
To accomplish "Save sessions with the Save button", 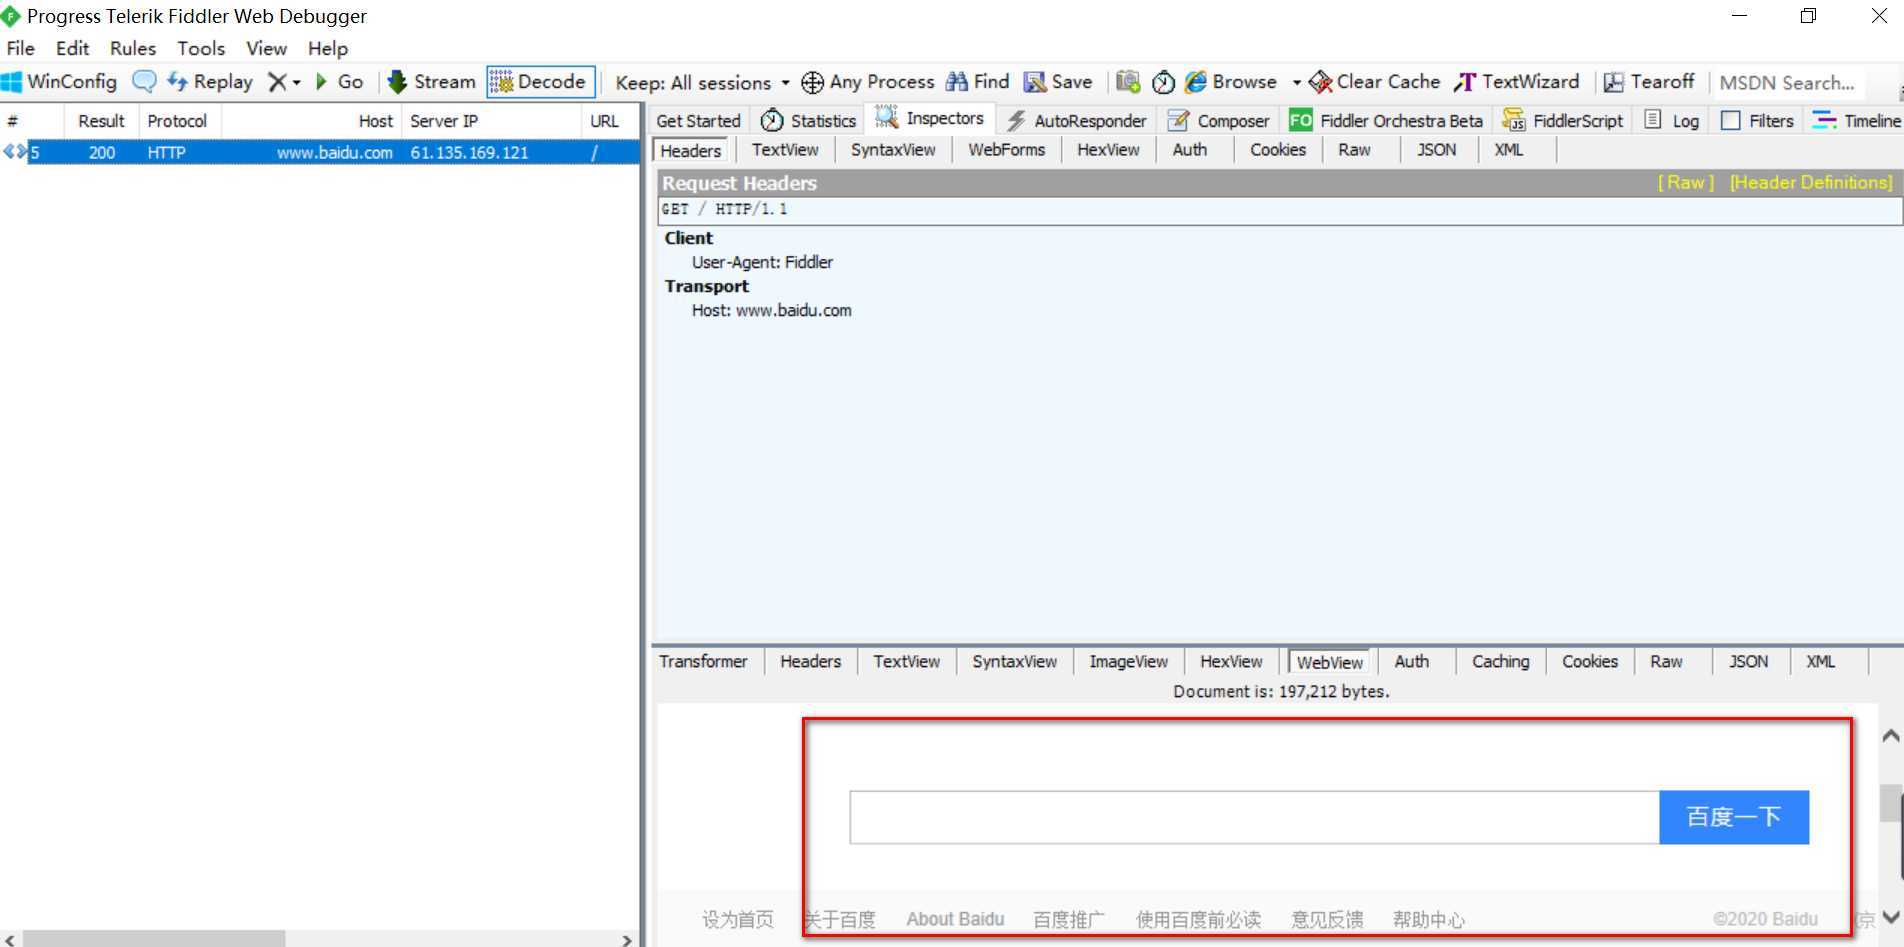I will (x=1058, y=82).
